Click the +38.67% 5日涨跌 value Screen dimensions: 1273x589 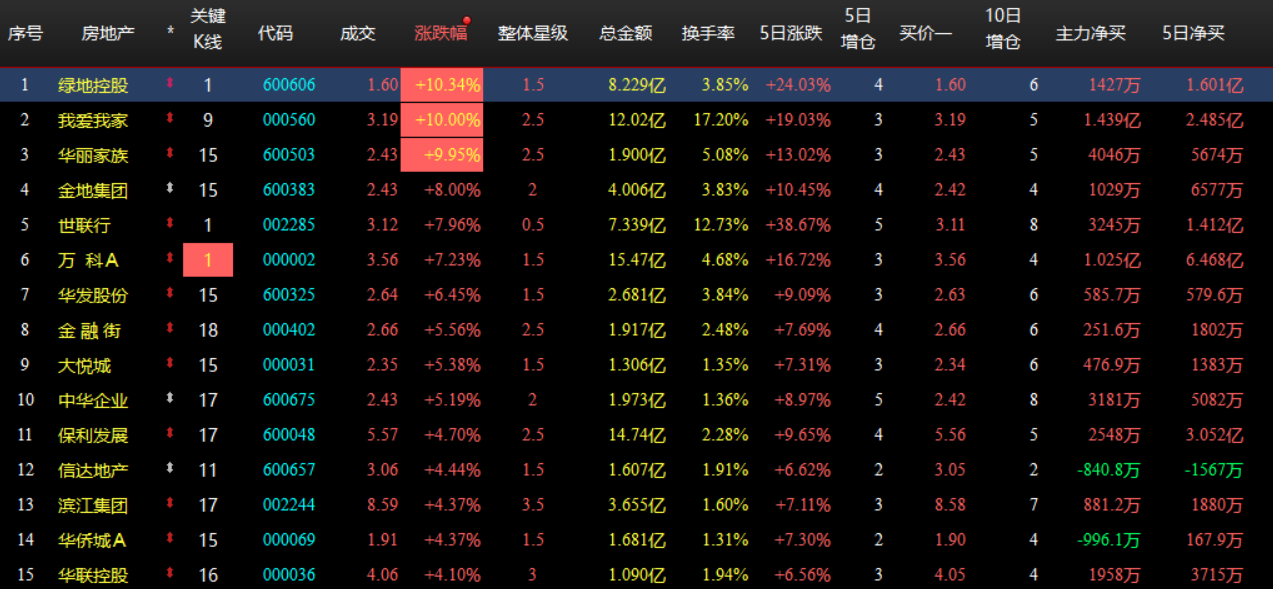tap(798, 225)
